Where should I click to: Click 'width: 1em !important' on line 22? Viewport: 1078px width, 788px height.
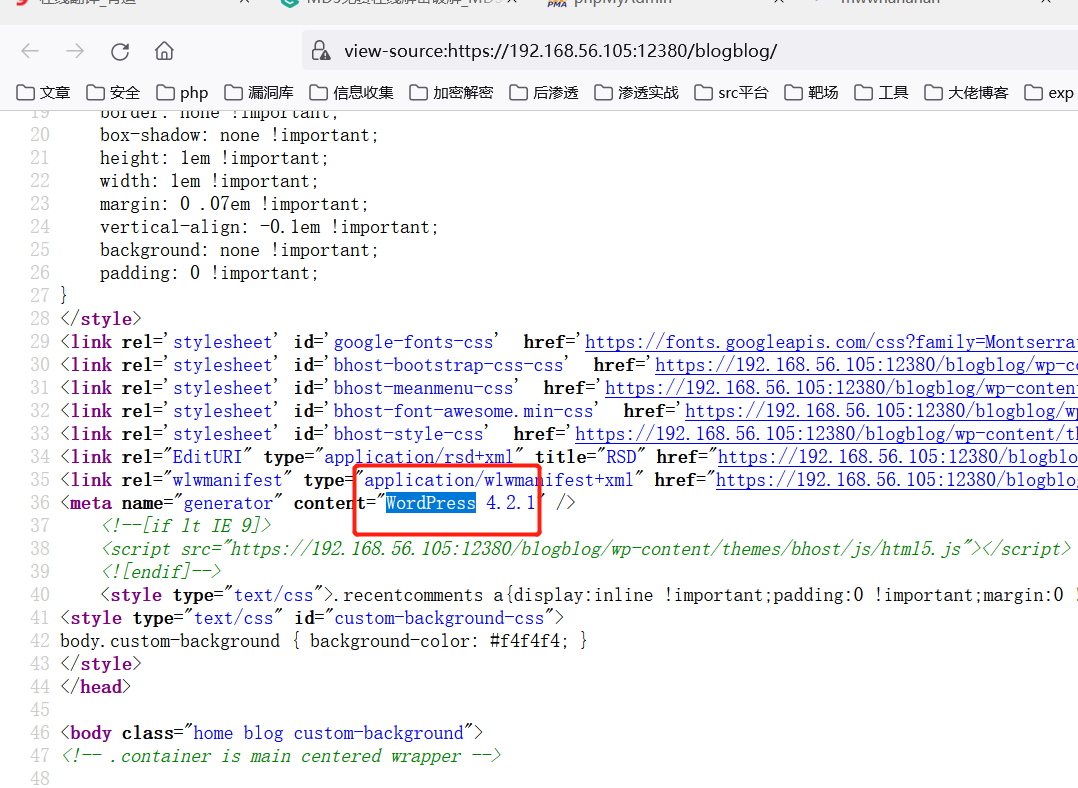click(x=209, y=182)
